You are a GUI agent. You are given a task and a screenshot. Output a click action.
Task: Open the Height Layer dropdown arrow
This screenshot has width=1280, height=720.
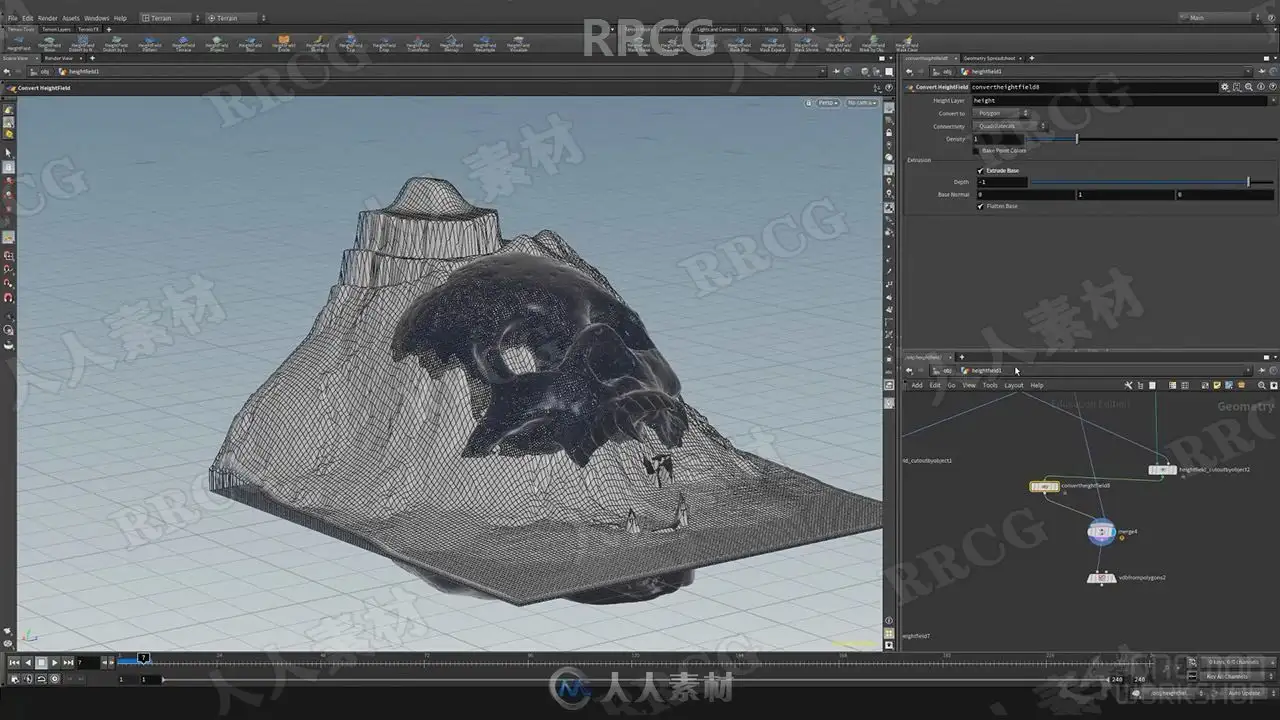pyautogui.click(x=1273, y=100)
